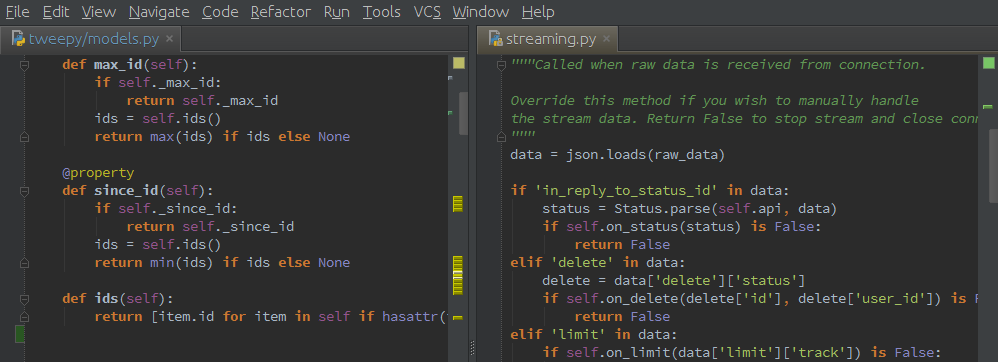Close the tweepy/models.py tab
The height and width of the screenshot is (362, 998).
(169, 39)
